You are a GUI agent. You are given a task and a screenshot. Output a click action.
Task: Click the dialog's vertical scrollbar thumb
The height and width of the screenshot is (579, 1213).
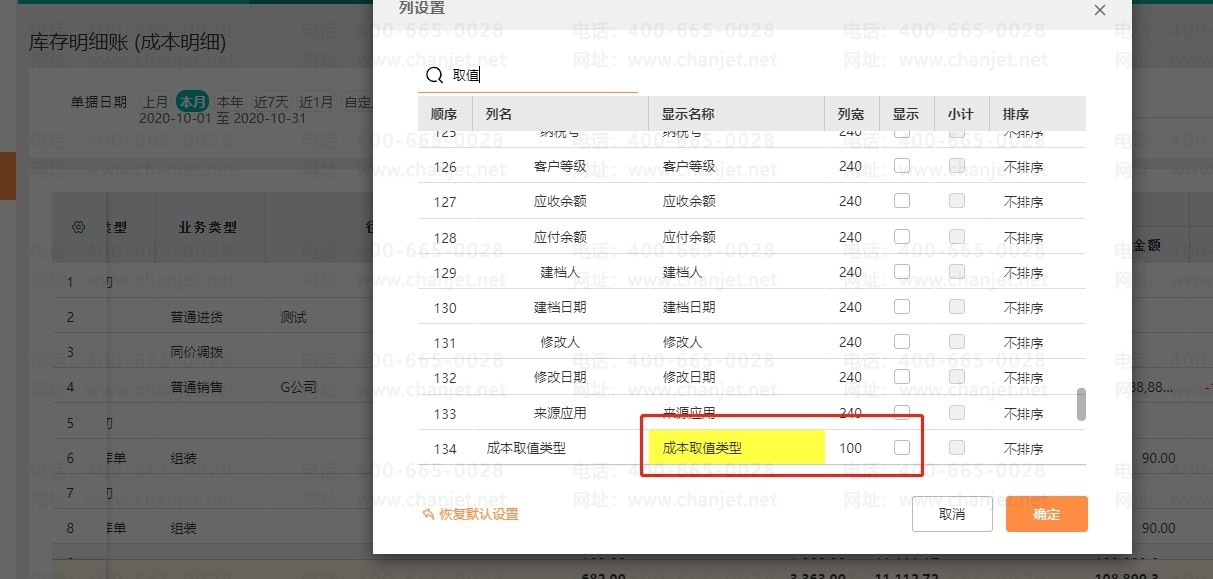(x=1081, y=404)
